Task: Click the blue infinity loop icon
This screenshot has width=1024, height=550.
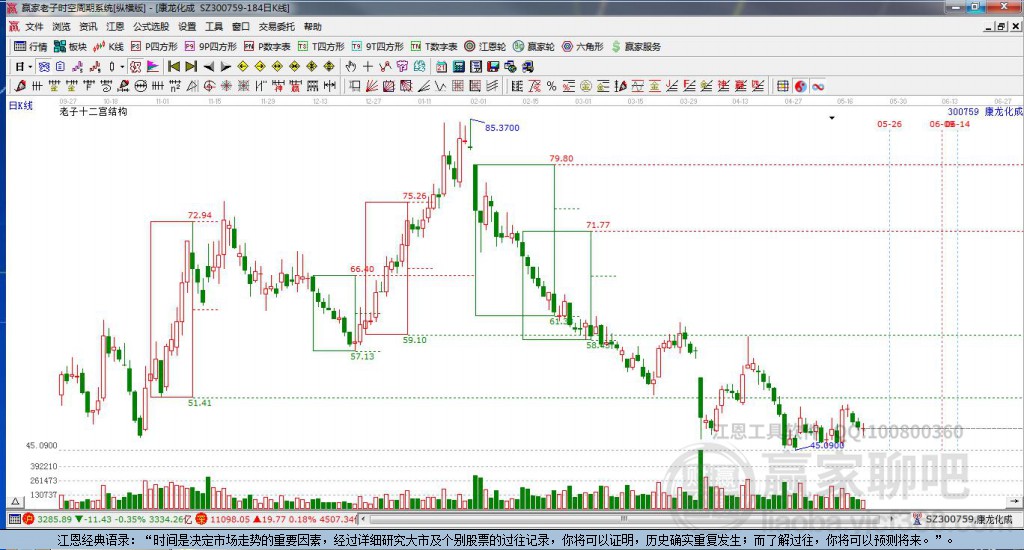Action: (x=818, y=86)
